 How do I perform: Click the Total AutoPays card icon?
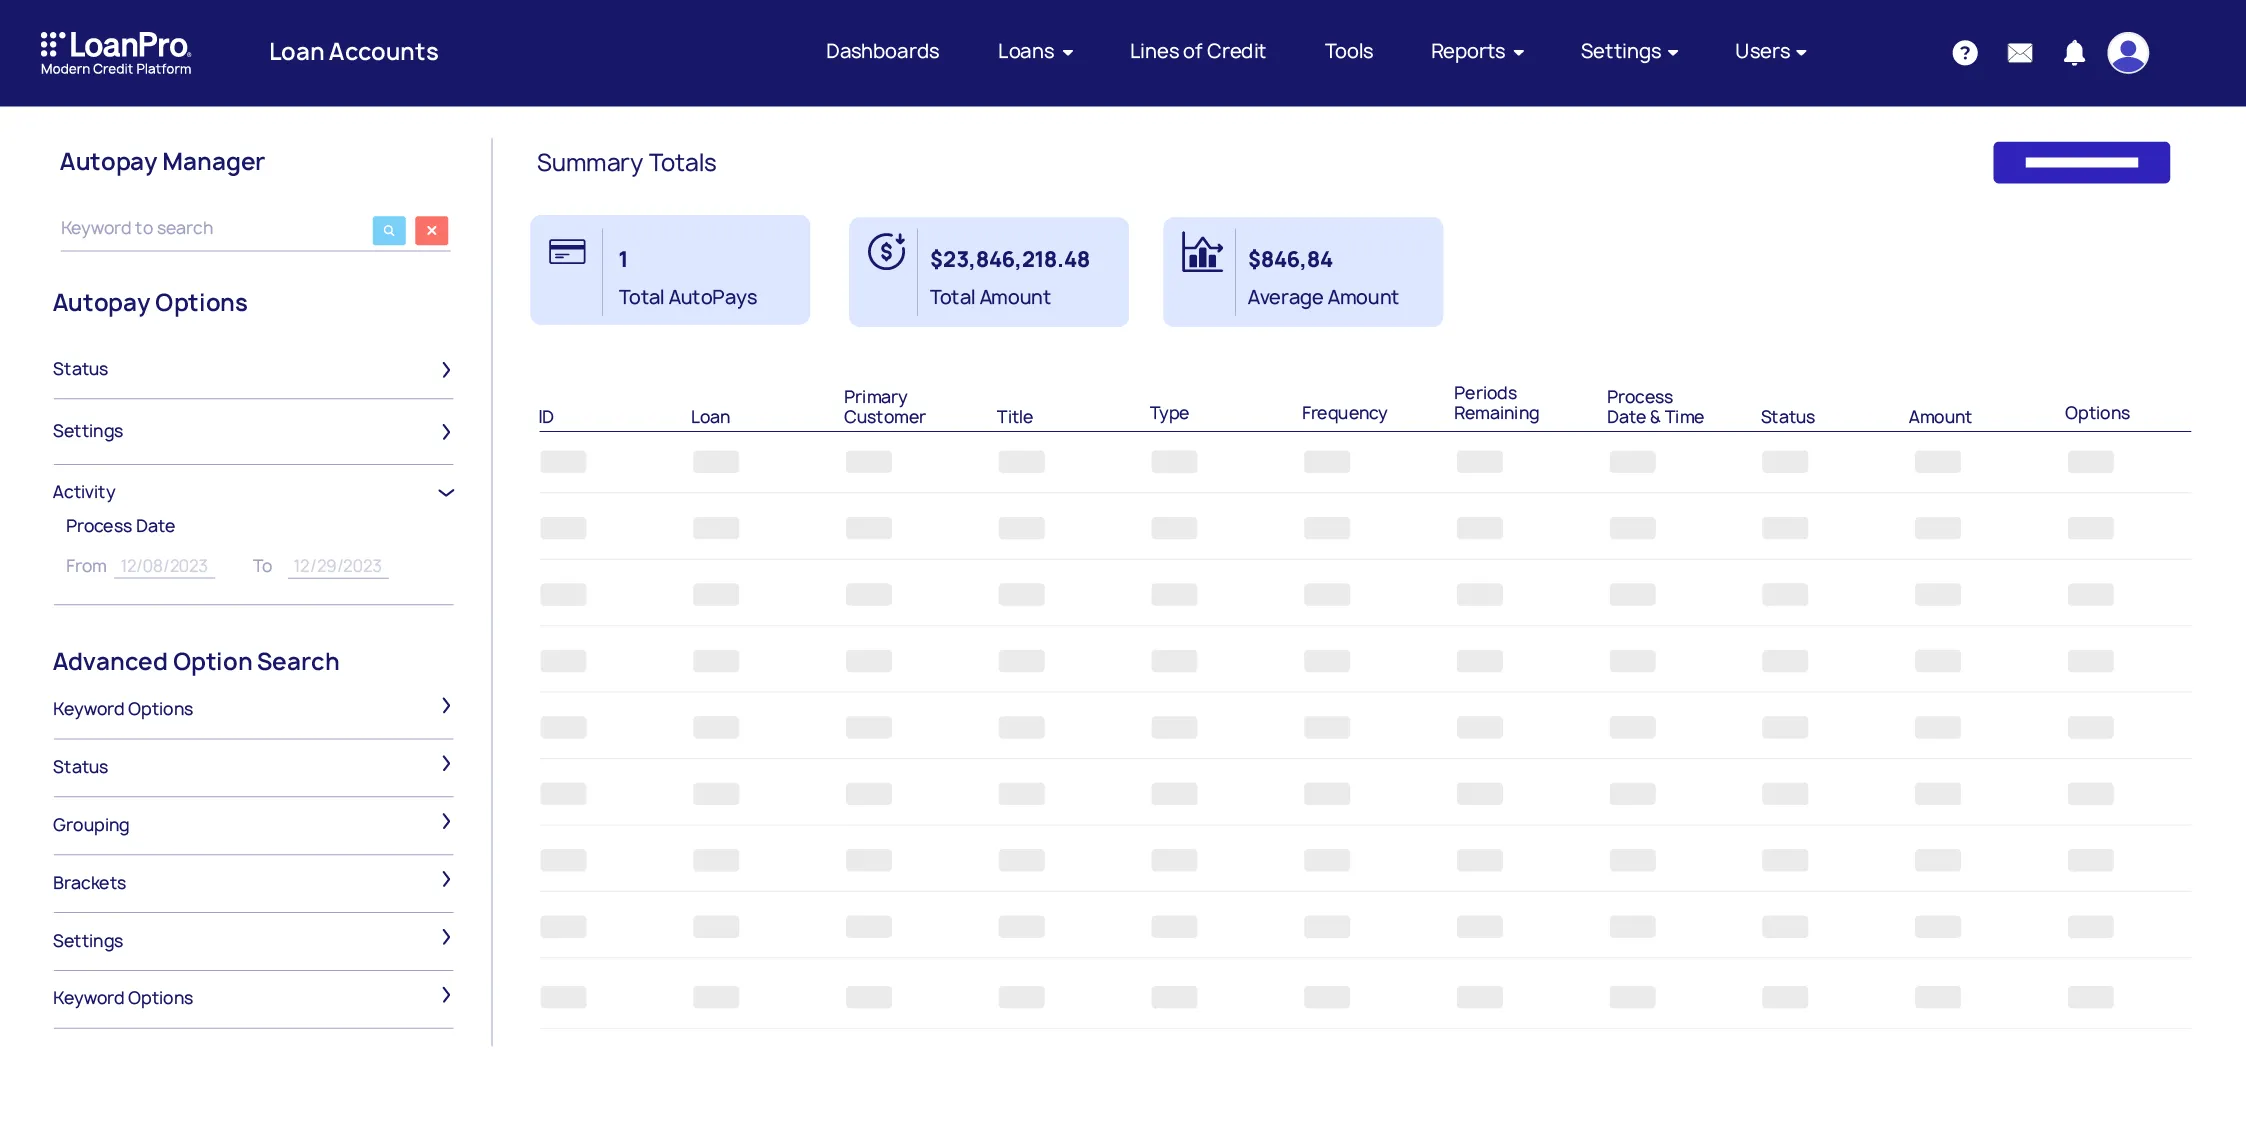pos(567,252)
